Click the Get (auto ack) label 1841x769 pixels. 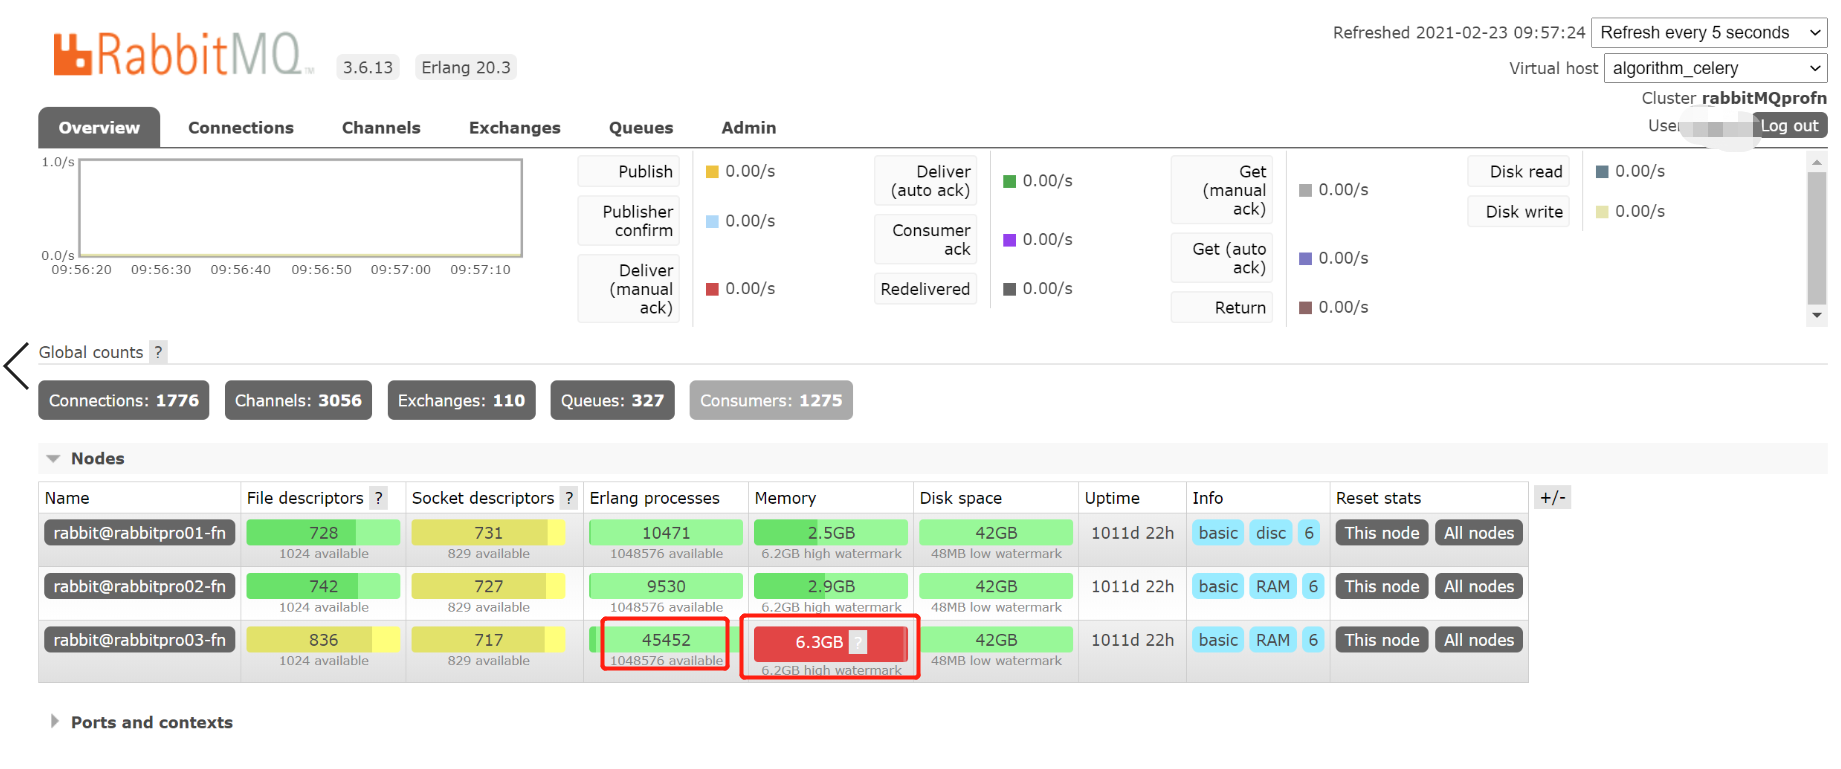pos(1222,258)
